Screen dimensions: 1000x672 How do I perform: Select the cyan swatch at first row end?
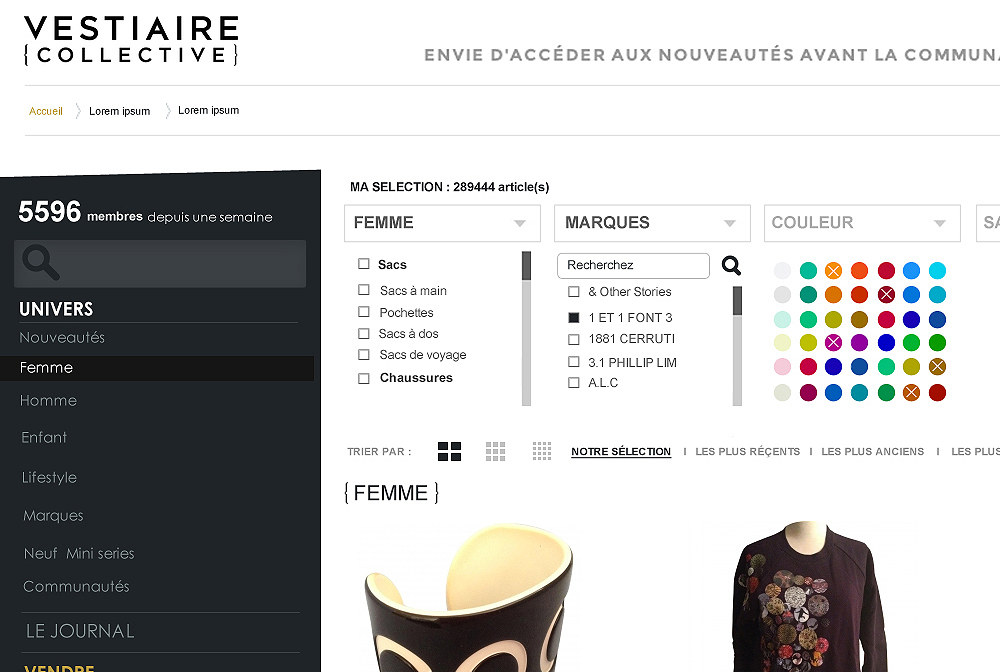938,270
